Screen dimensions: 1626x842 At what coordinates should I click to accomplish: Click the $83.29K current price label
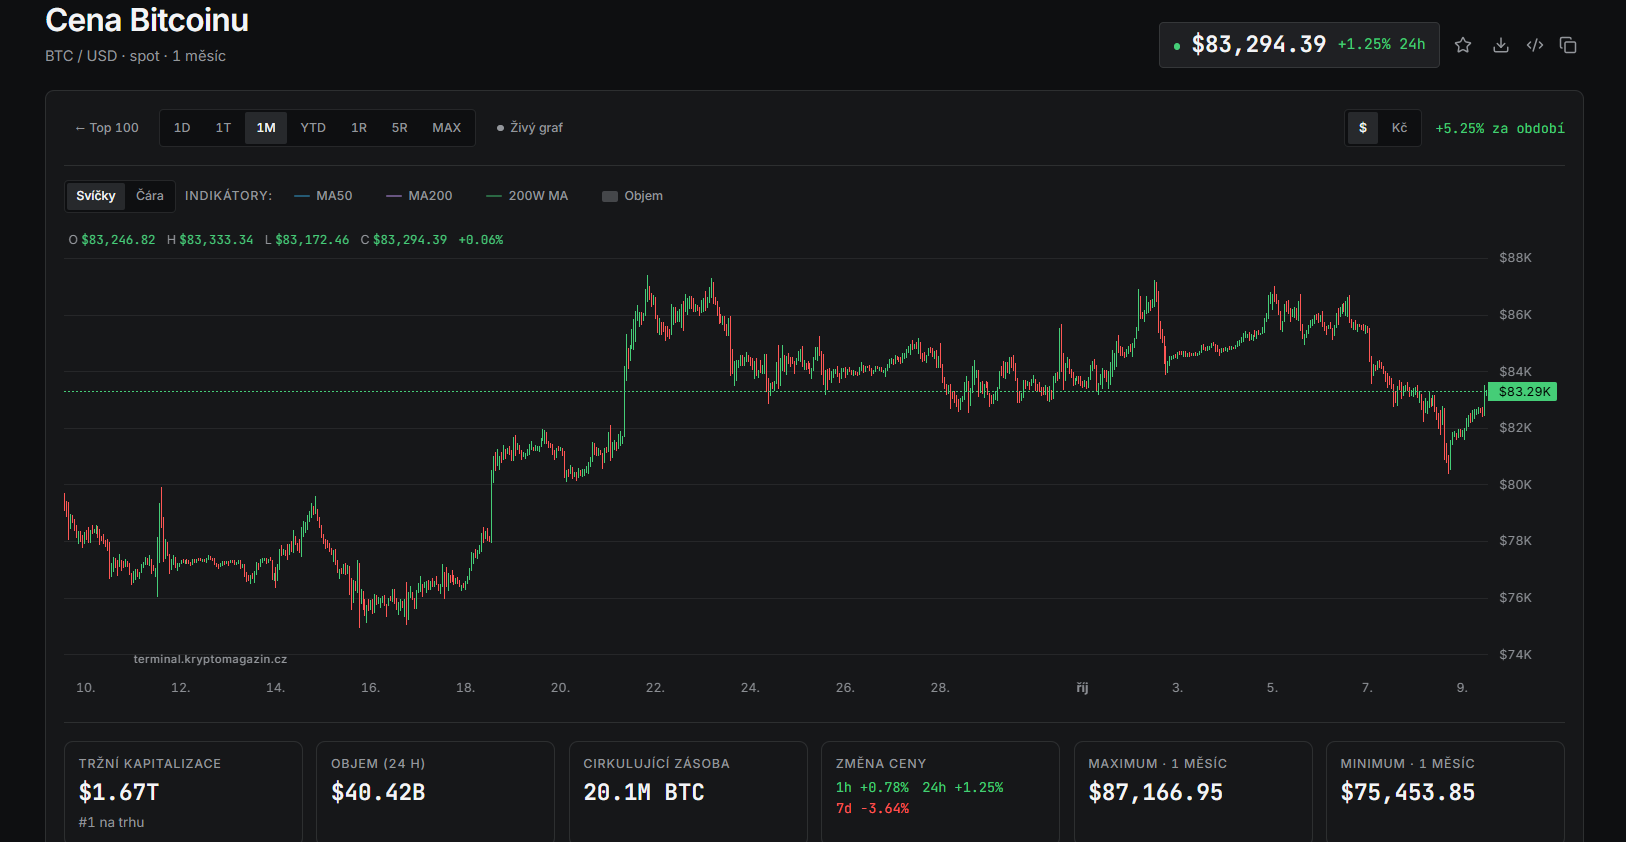coord(1523,392)
